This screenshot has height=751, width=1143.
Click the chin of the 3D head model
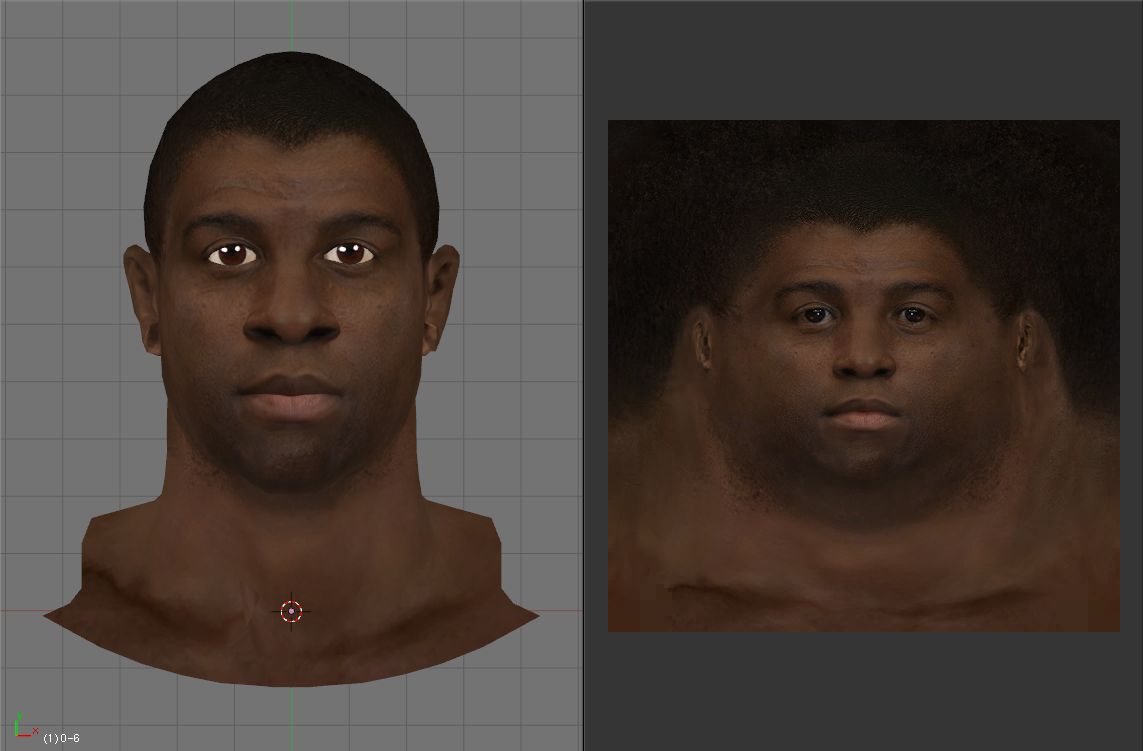click(290, 460)
